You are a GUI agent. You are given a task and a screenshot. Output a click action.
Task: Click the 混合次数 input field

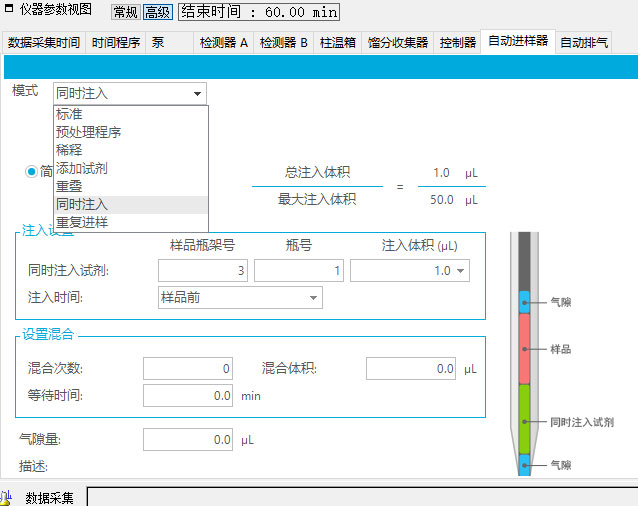(x=188, y=369)
